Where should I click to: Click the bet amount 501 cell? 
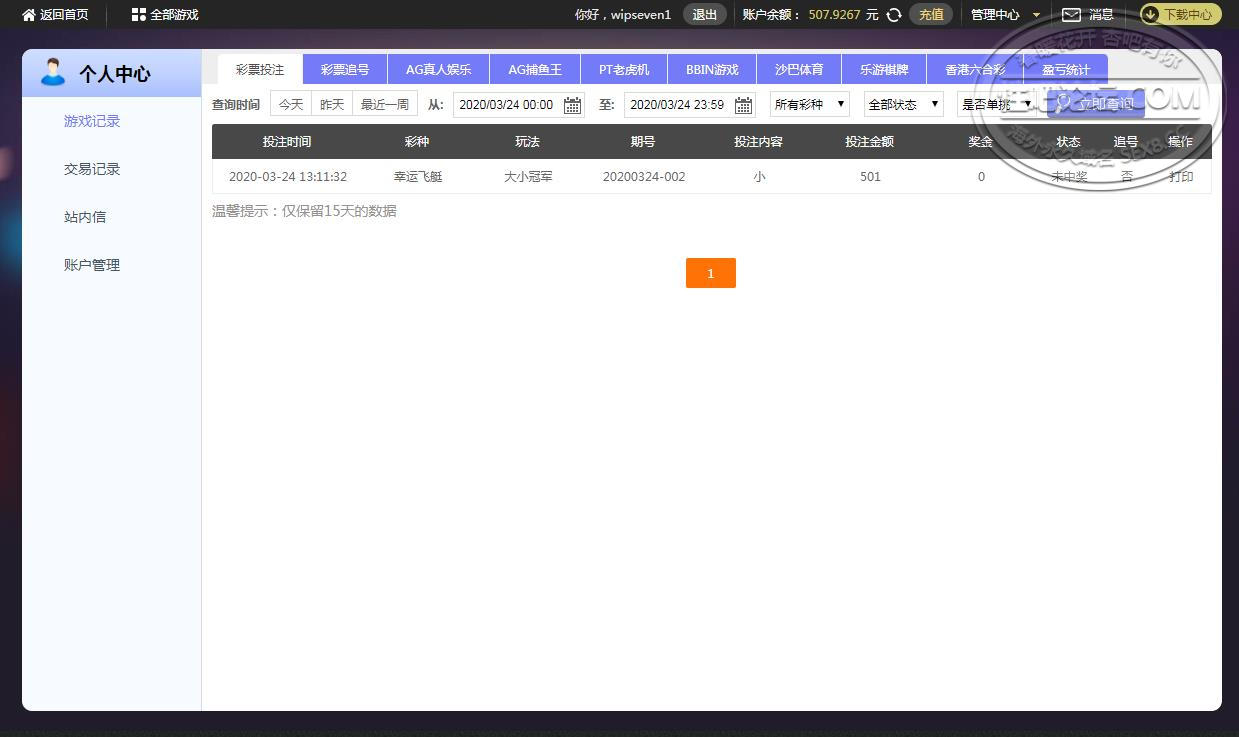pos(870,177)
